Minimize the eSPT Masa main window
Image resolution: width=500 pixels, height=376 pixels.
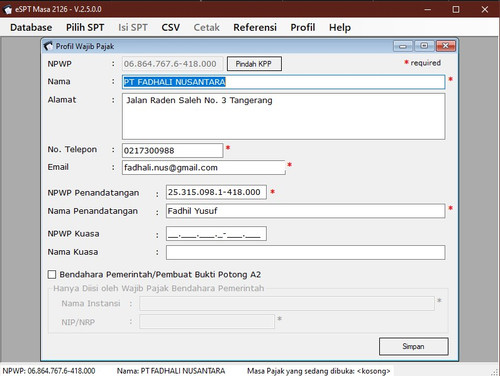[x=428, y=9]
